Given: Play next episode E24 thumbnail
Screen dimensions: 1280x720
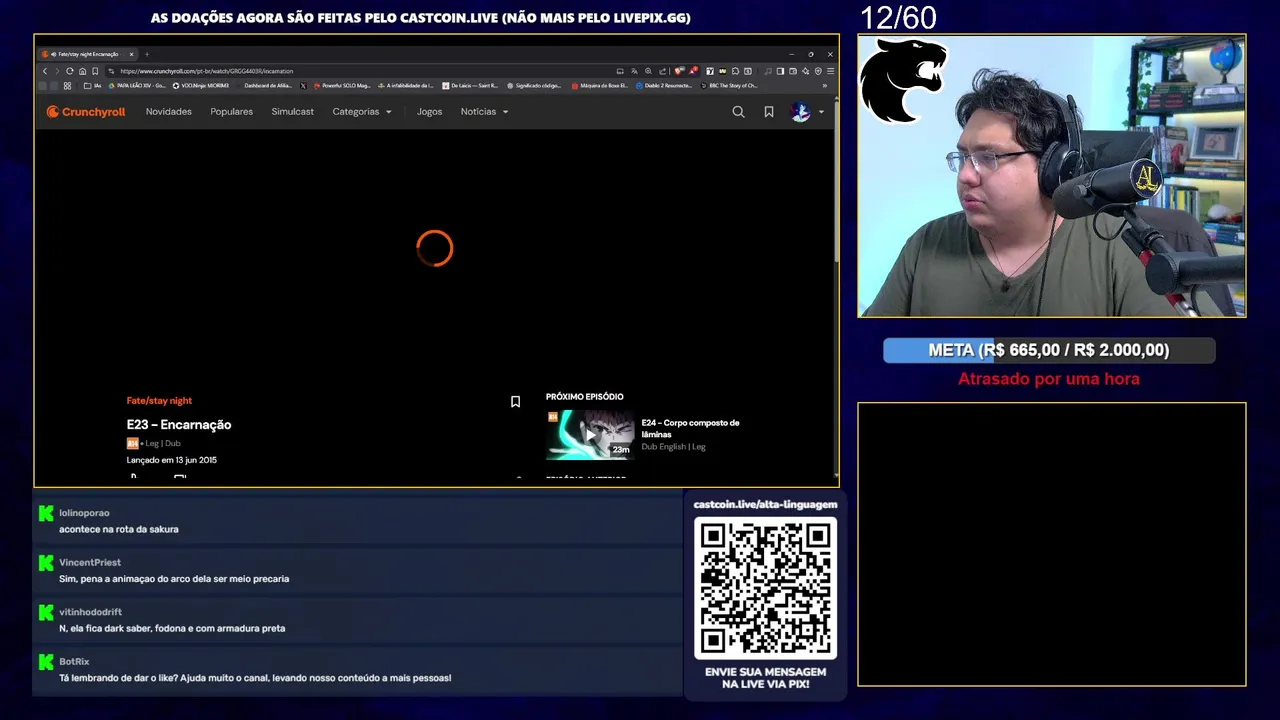Looking at the screenshot, I should point(590,435).
